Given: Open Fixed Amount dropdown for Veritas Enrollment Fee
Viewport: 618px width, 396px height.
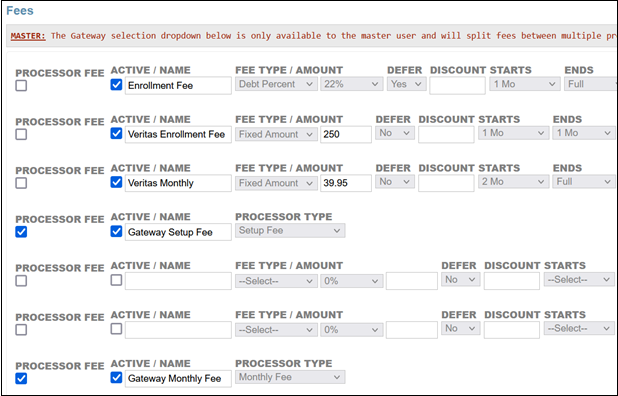Looking at the screenshot, I should (x=276, y=134).
